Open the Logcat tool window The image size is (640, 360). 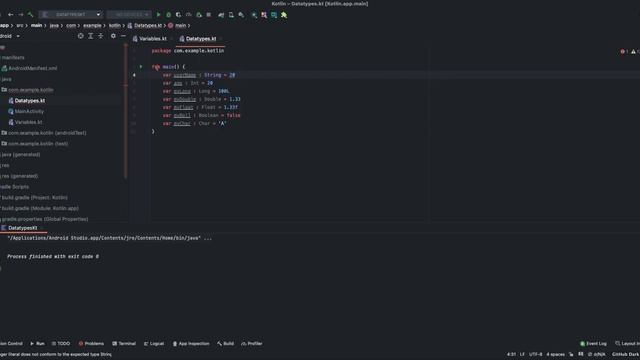point(154,344)
